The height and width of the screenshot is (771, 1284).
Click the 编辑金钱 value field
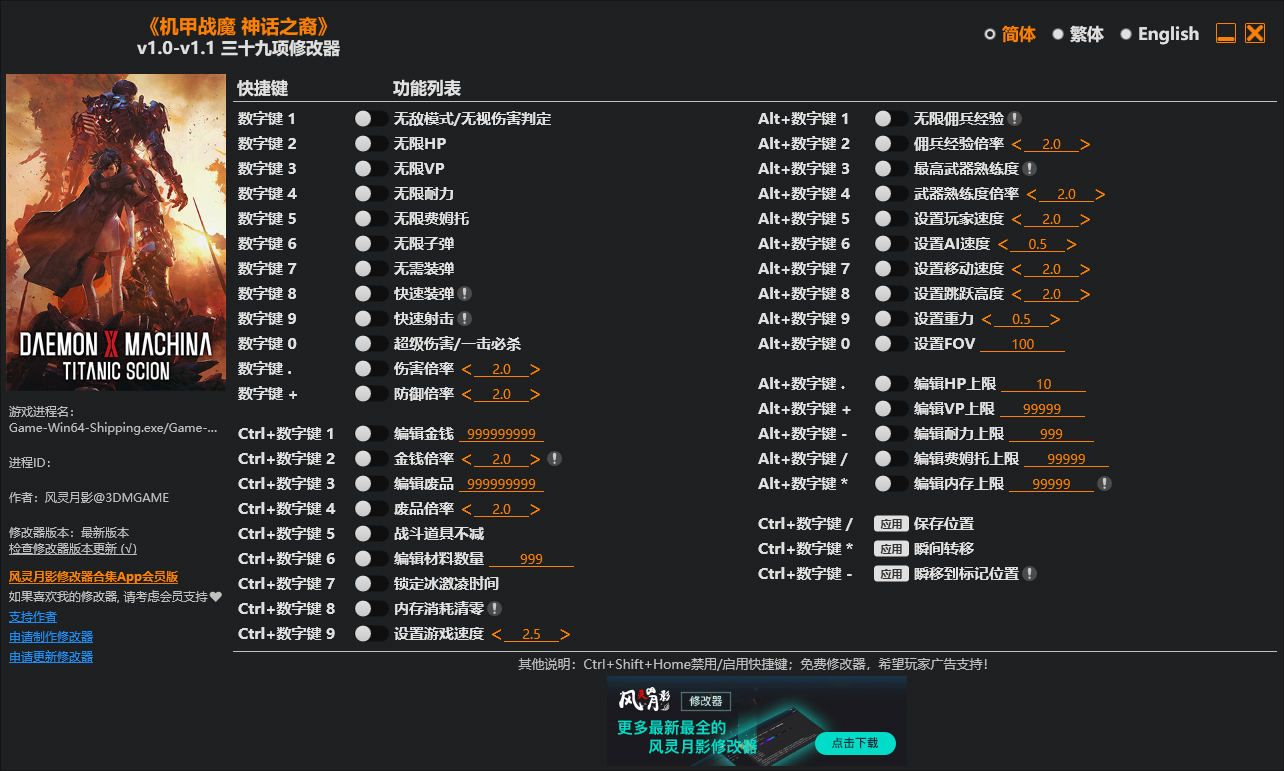pos(501,433)
